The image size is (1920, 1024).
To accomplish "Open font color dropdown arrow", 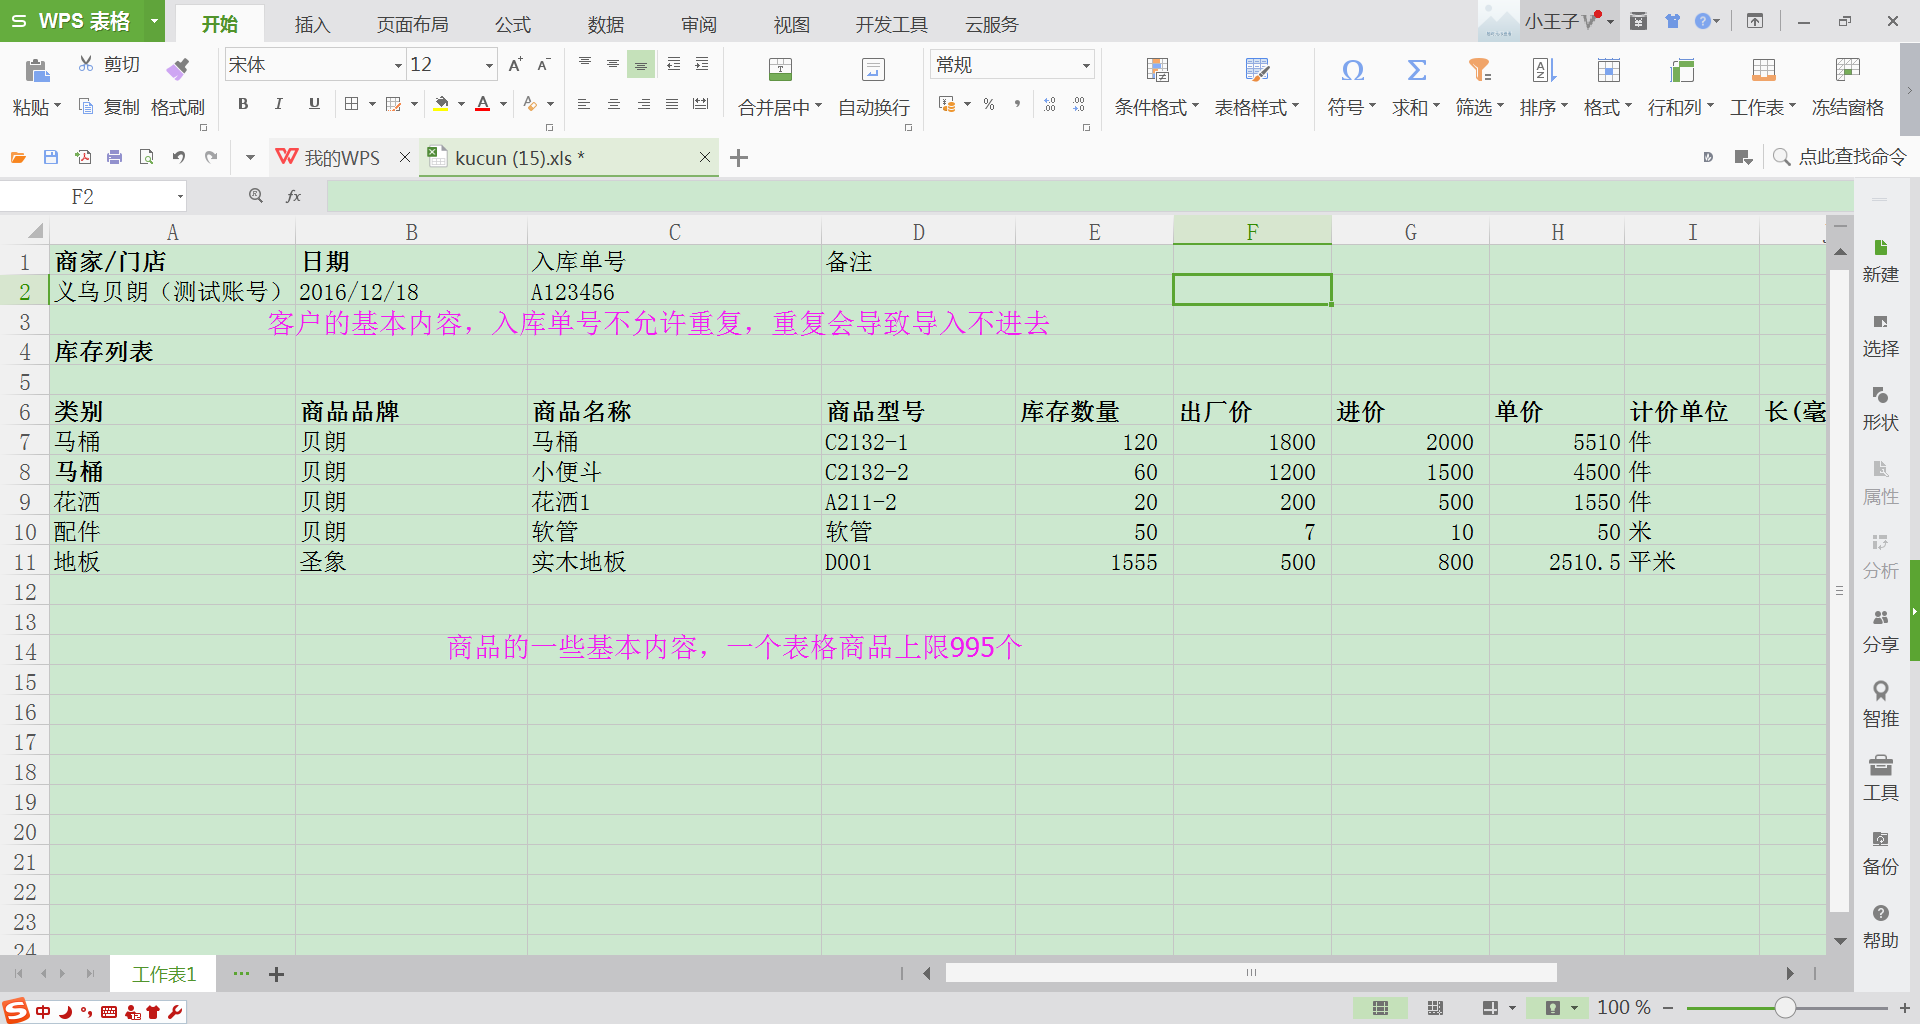I will point(503,104).
